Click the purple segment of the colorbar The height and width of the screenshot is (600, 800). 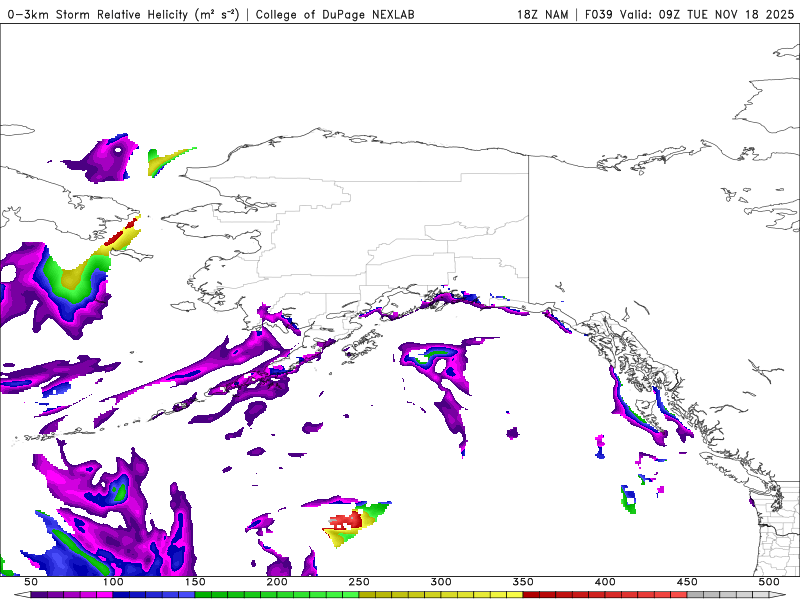click(x=71, y=595)
